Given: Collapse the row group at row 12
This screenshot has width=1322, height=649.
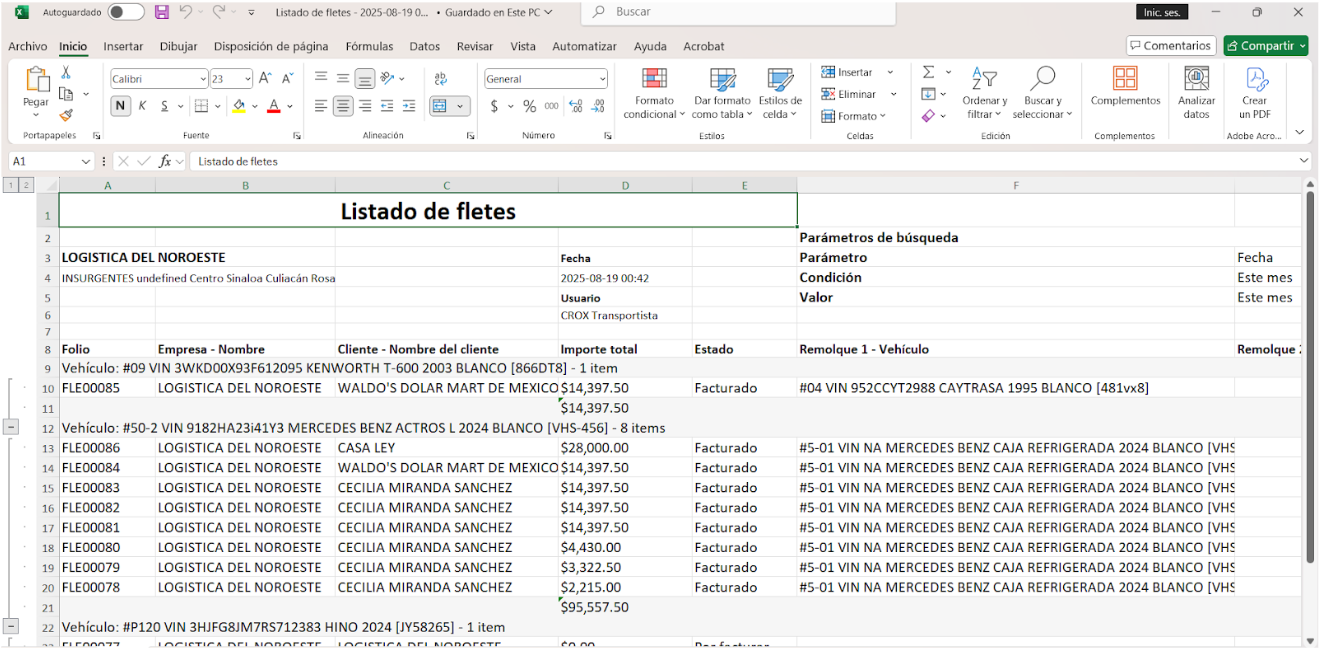Looking at the screenshot, I should tap(11, 427).
